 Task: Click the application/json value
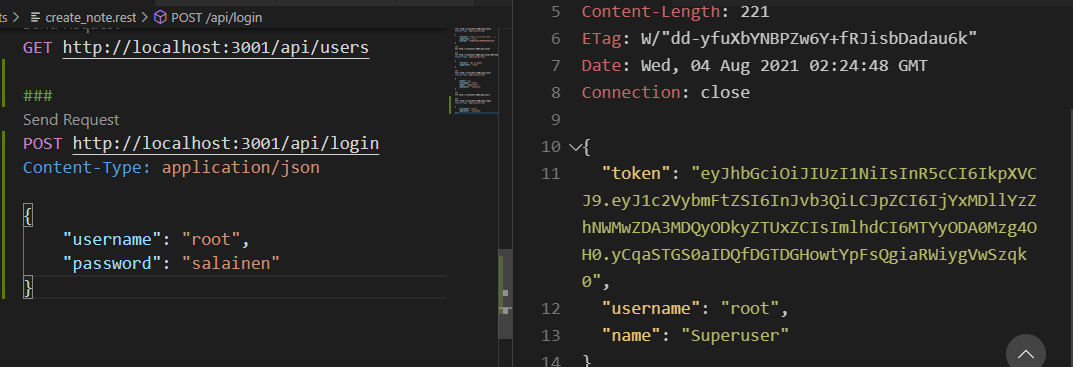click(x=241, y=168)
